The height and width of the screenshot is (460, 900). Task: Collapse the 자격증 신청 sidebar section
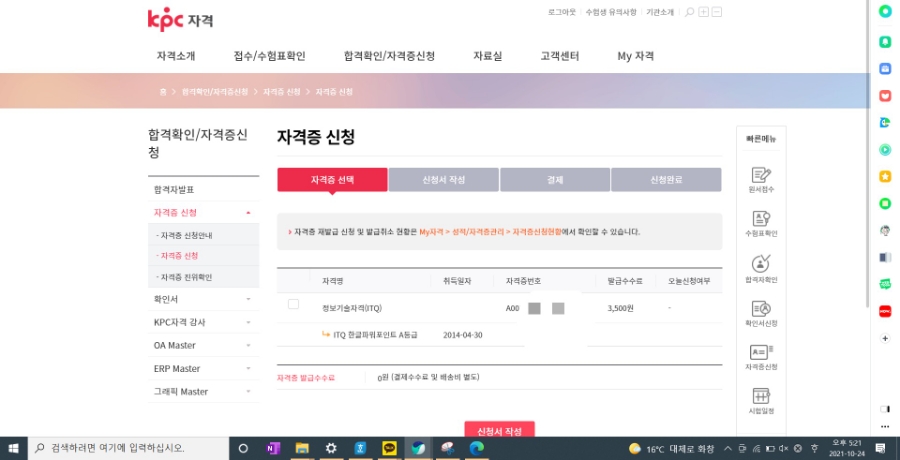pyautogui.click(x=248, y=212)
